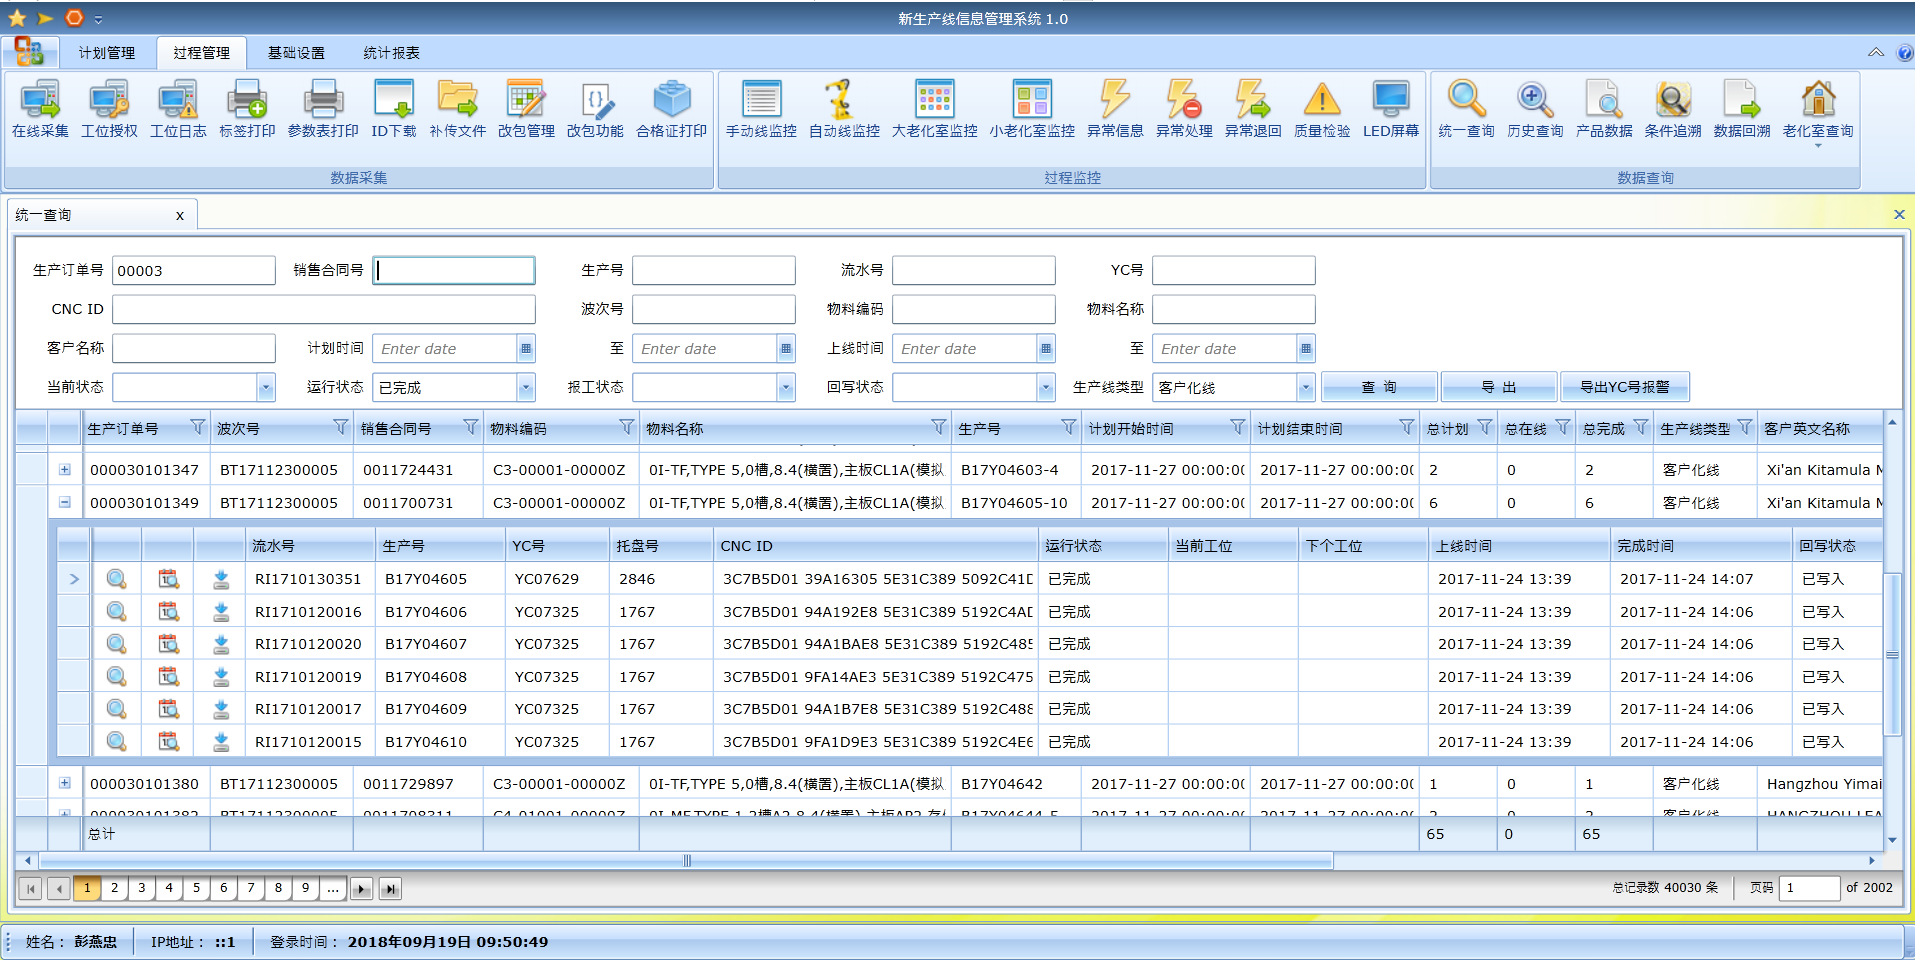The image size is (1915, 960).
Task: Expand order row 000030101347
Action: [65, 470]
